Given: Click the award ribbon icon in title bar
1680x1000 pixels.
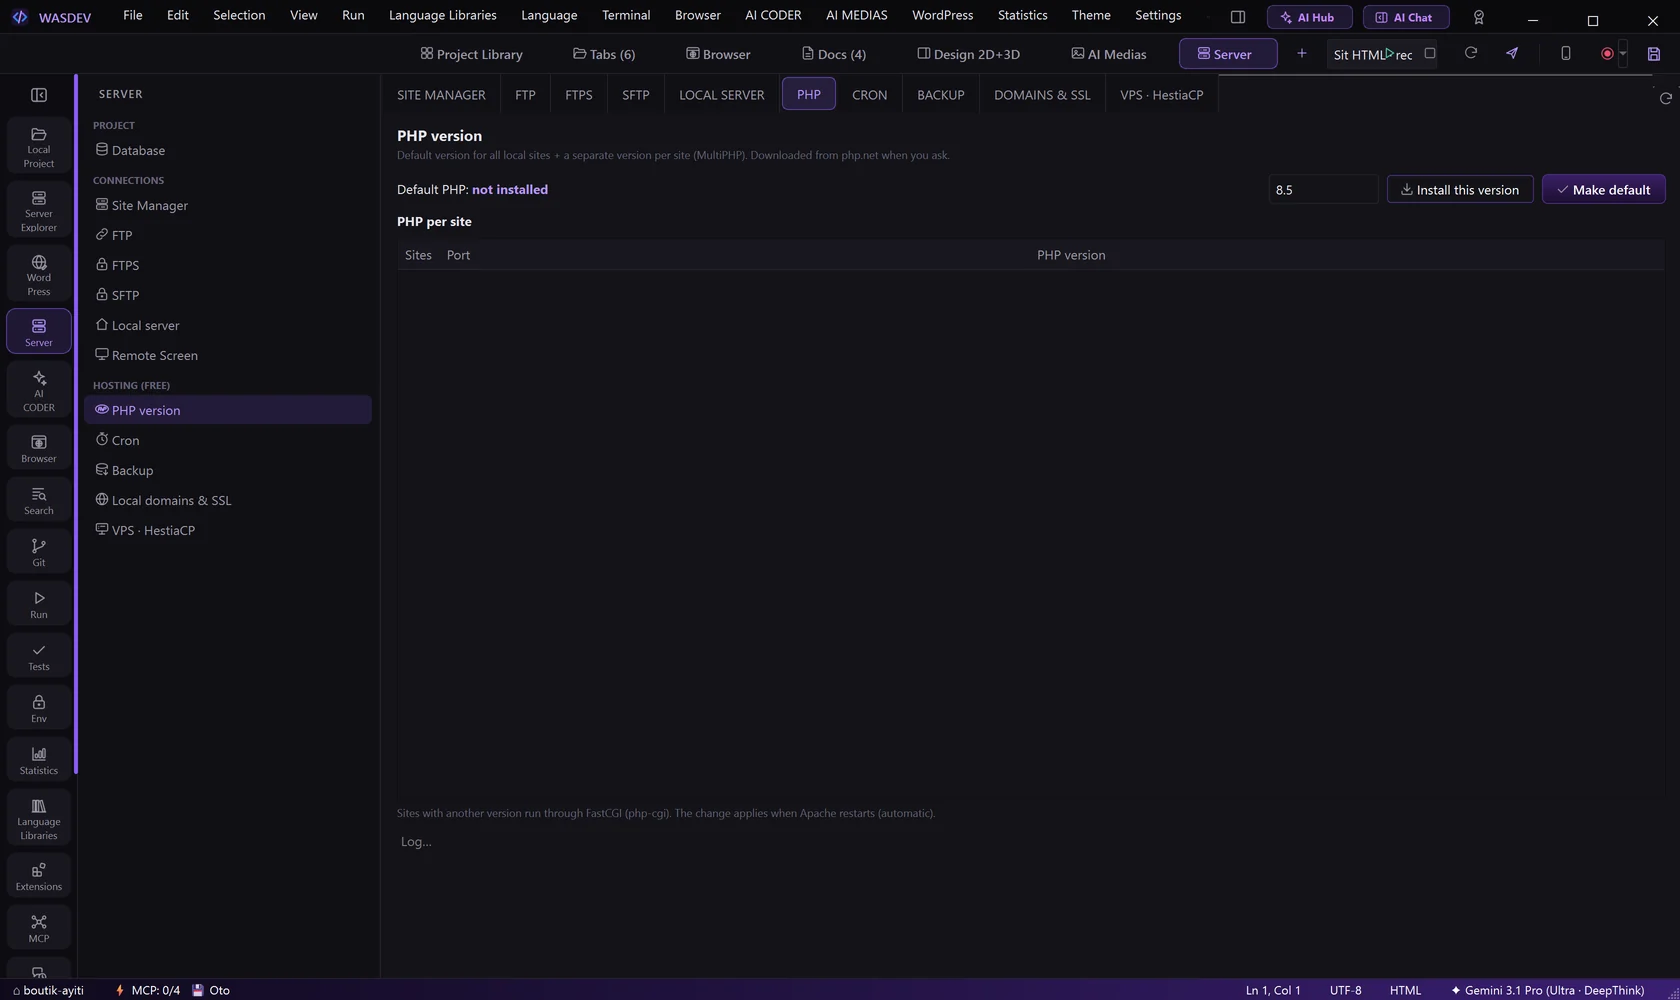Looking at the screenshot, I should [x=1479, y=17].
